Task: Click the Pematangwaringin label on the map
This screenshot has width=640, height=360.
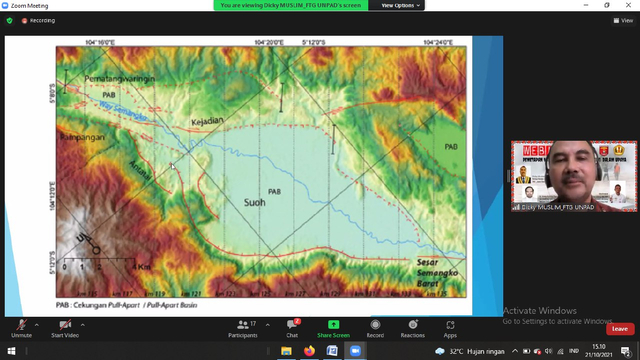Action: (x=120, y=79)
